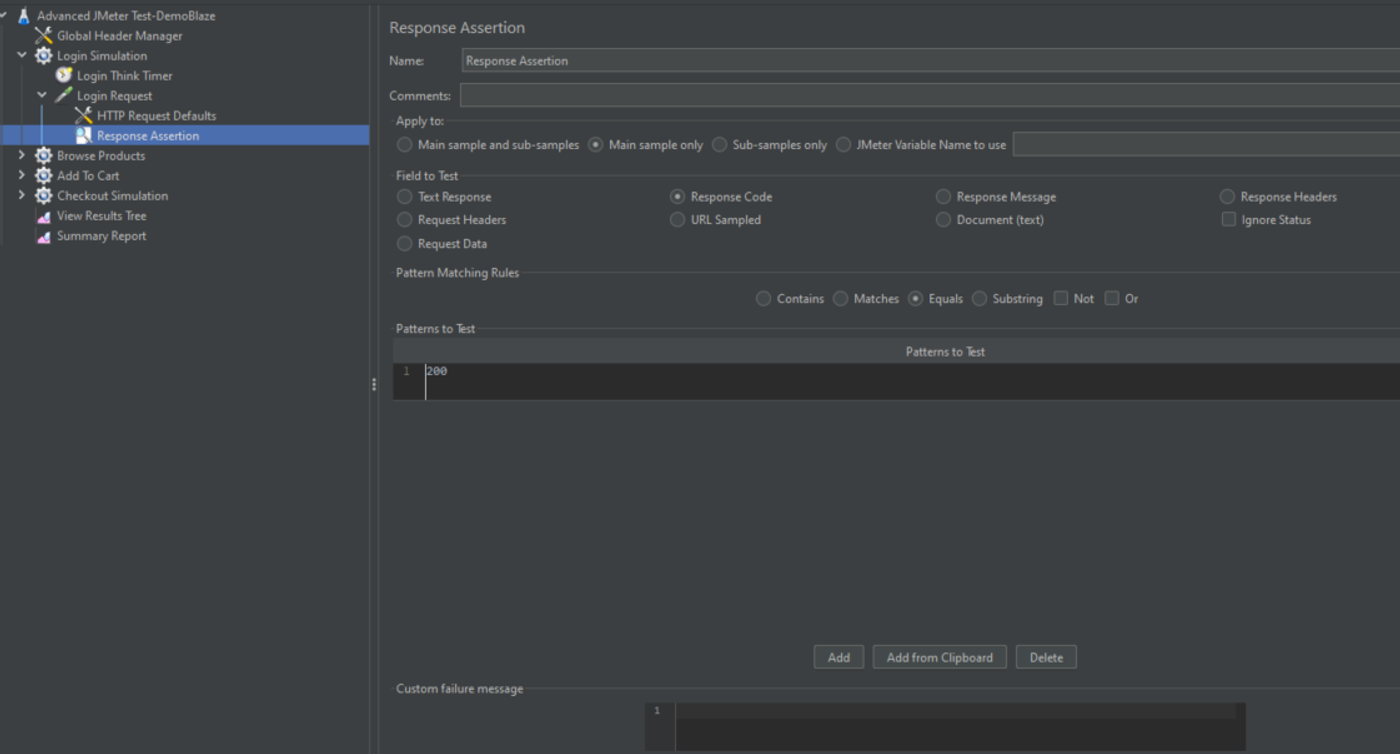This screenshot has width=1400, height=754.
Task: Click the Add from Clipboard button
Action: click(x=940, y=658)
